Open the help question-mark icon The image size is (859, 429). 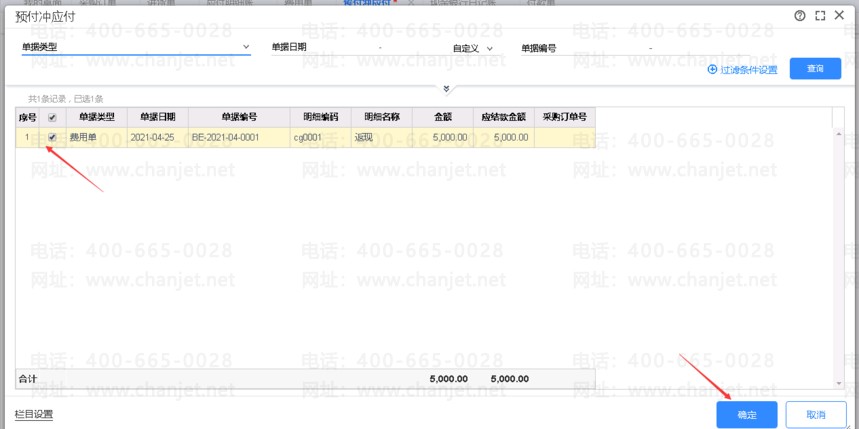800,16
